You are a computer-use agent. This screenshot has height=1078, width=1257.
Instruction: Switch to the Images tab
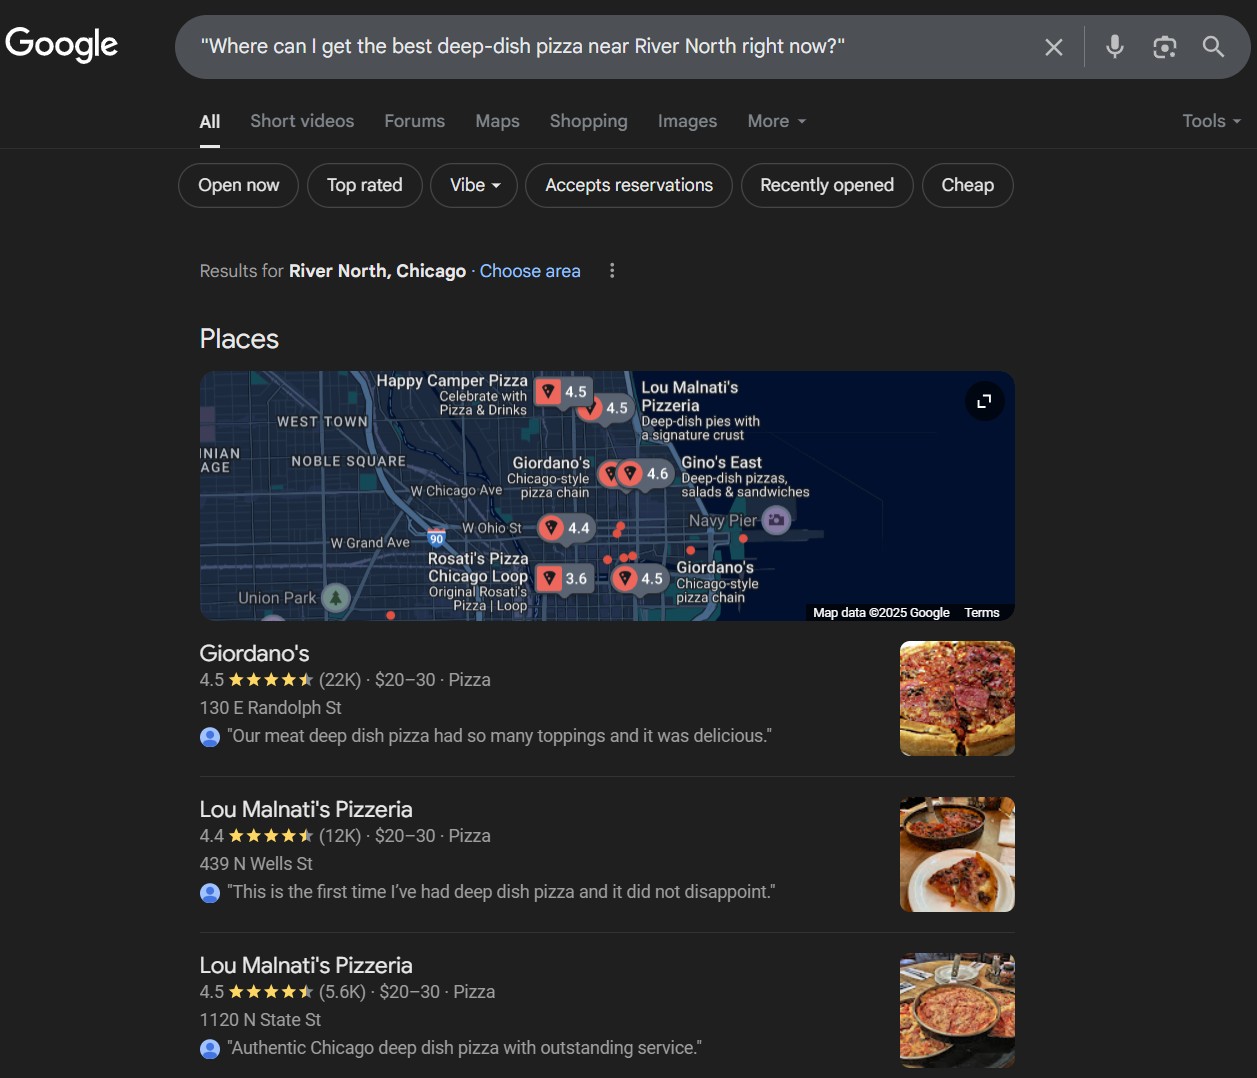coord(687,121)
